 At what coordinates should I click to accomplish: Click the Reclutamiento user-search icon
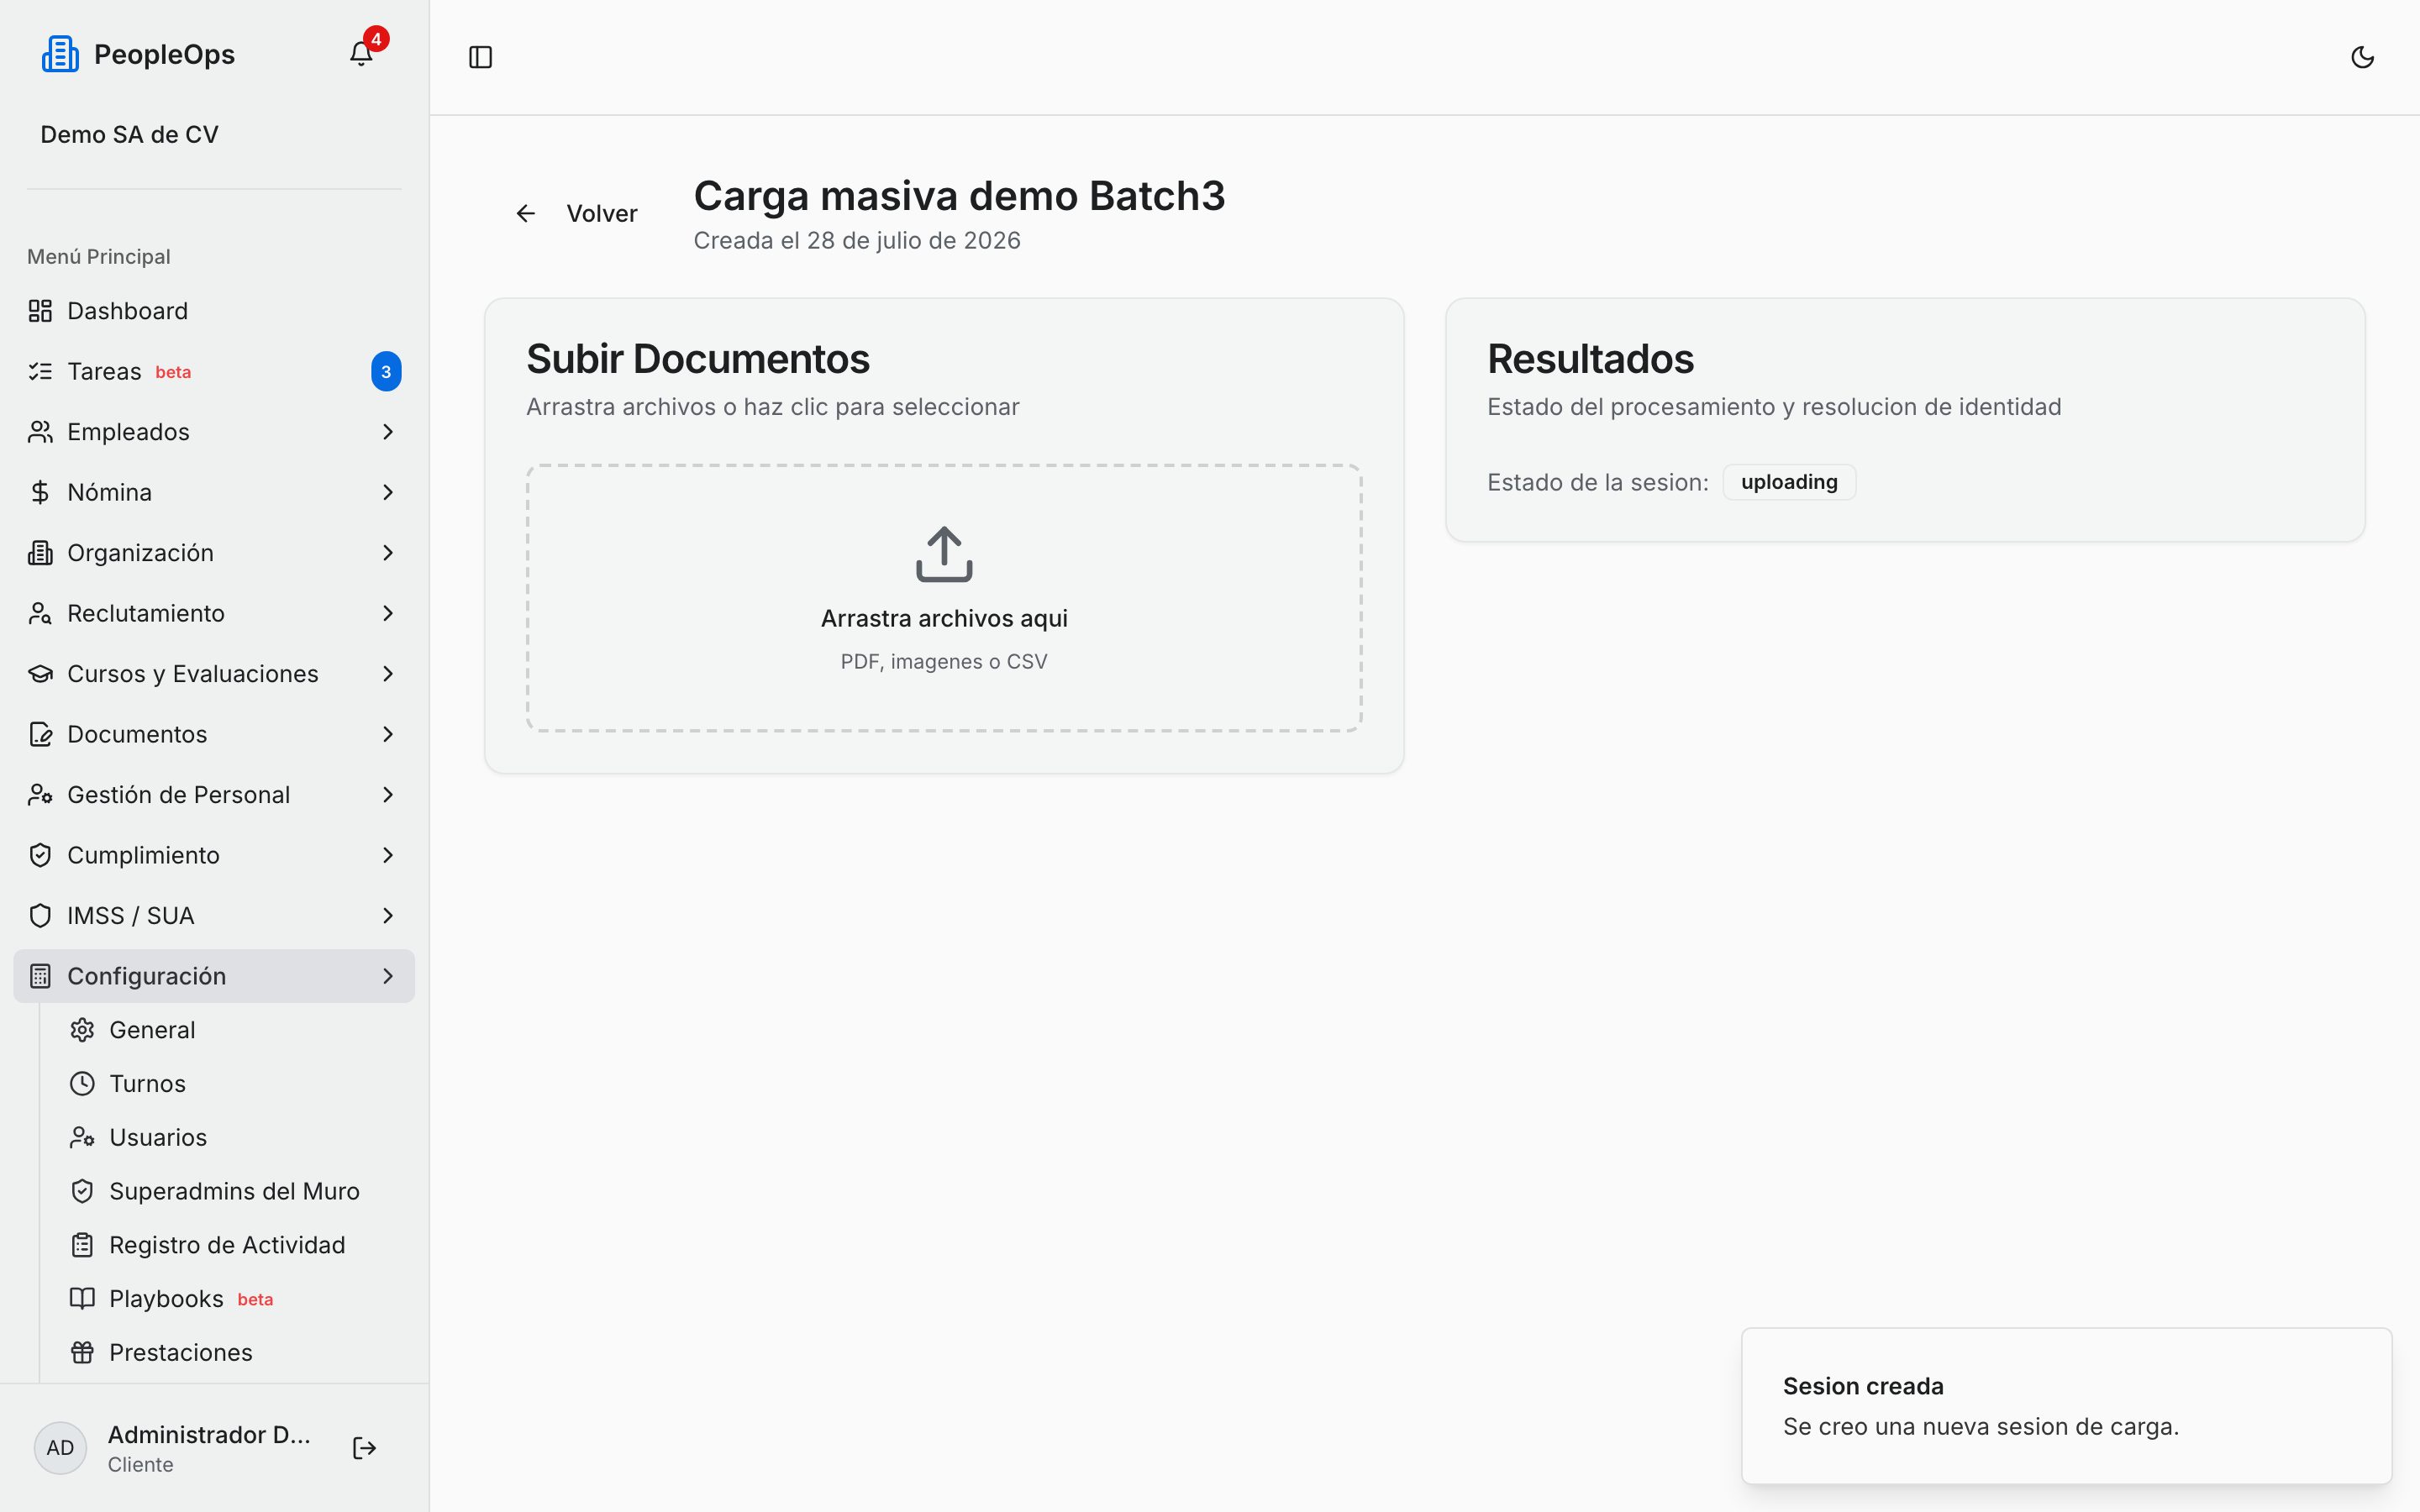[40, 613]
